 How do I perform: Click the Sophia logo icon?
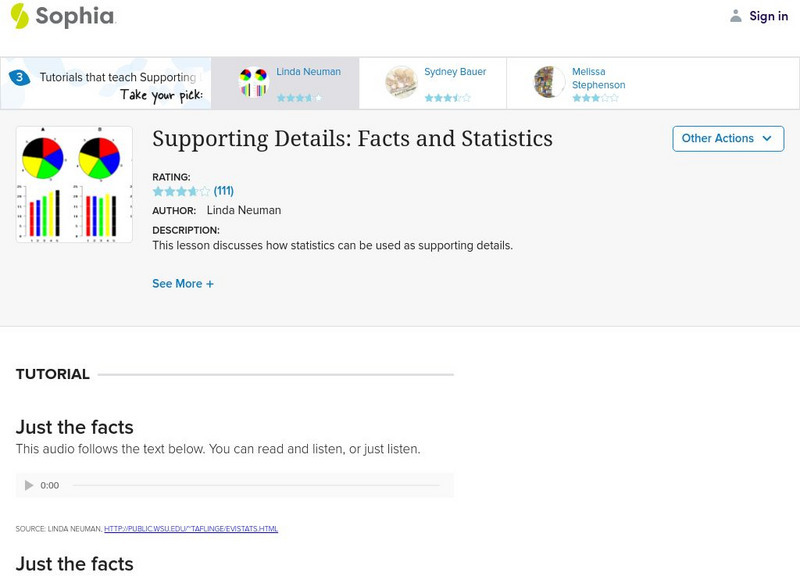[20, 16]
